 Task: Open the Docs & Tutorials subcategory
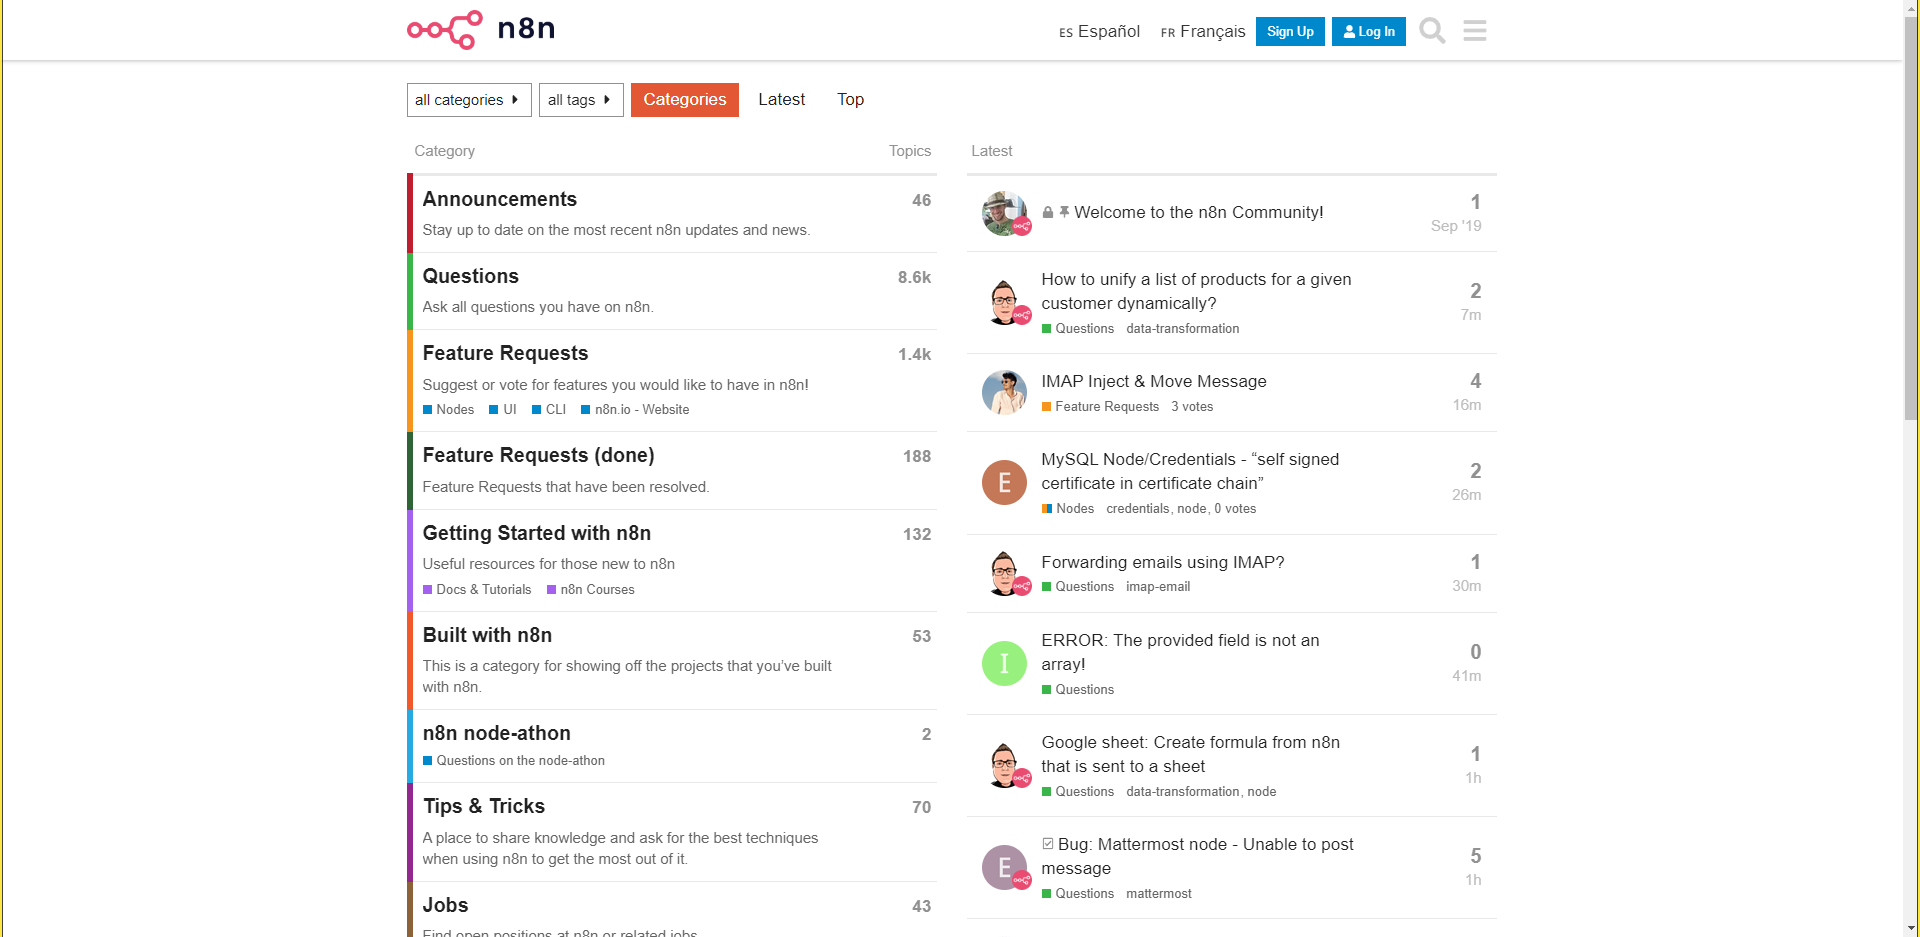477,590
